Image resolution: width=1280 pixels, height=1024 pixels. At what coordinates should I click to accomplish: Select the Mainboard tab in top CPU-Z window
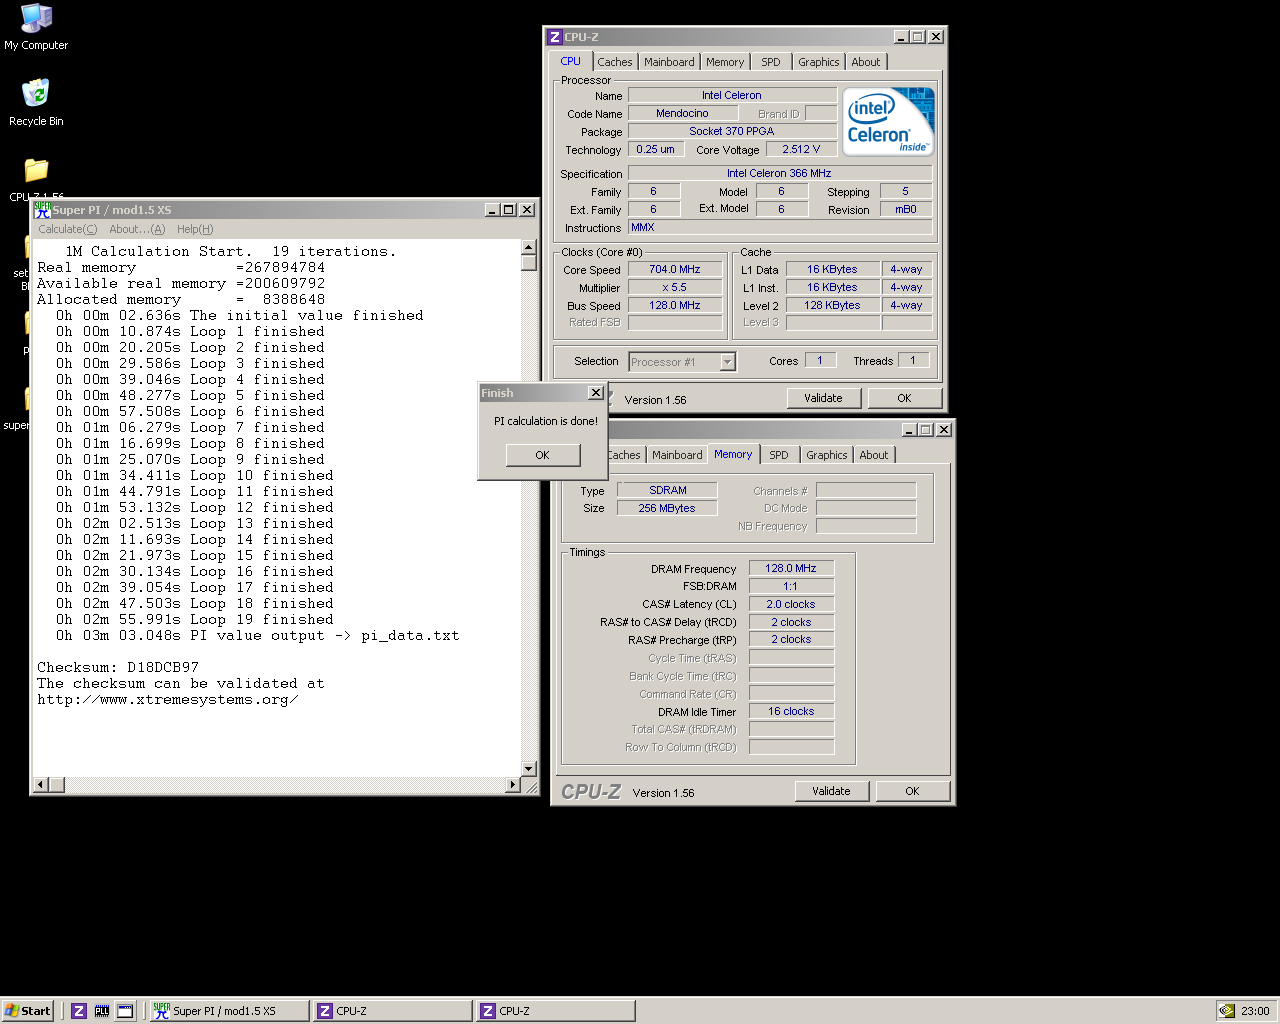[669, 62]
